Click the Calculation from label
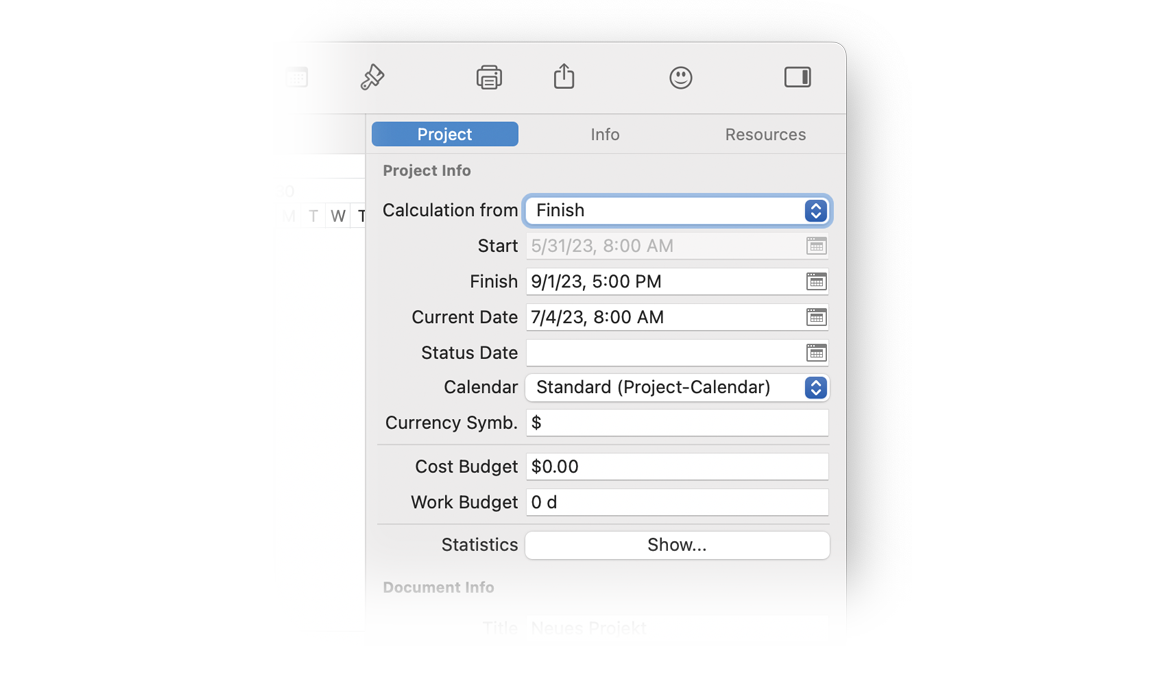1150x698 pixels. [x=450, y=210]
